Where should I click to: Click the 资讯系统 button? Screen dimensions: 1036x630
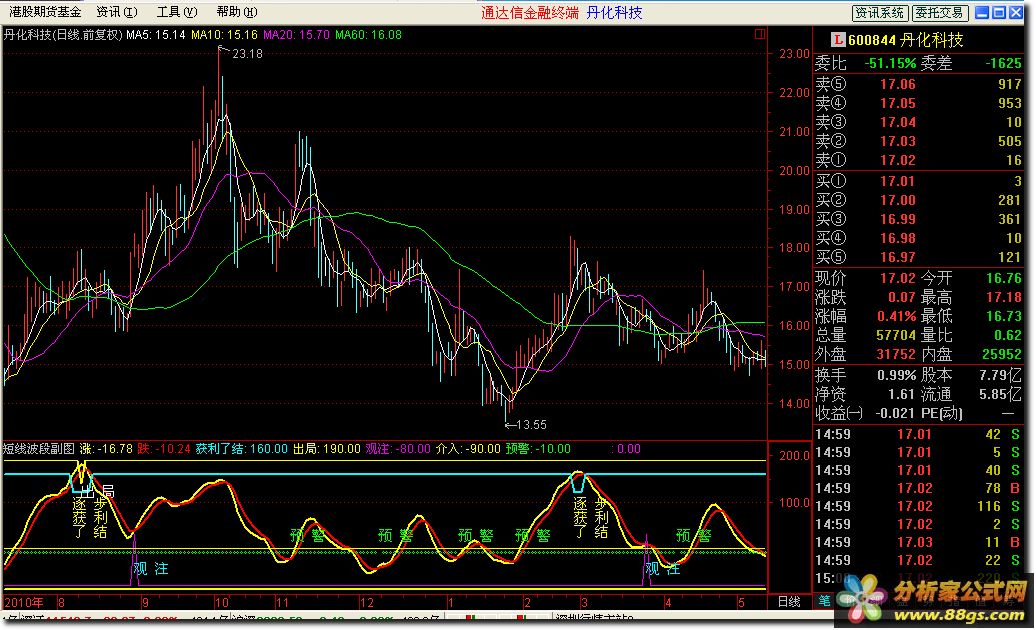[x=879, y=13]
